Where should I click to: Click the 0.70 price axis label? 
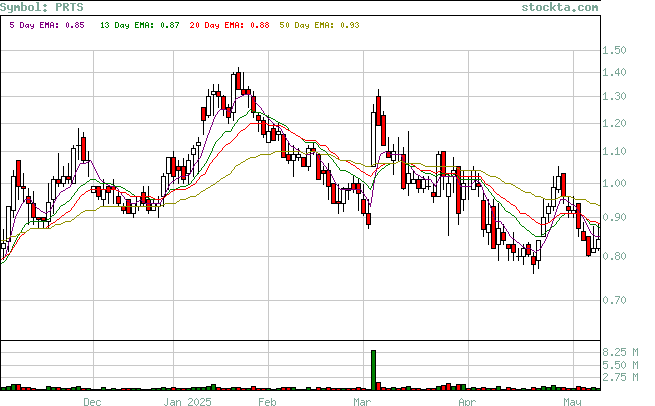click(x=614, y=300)
